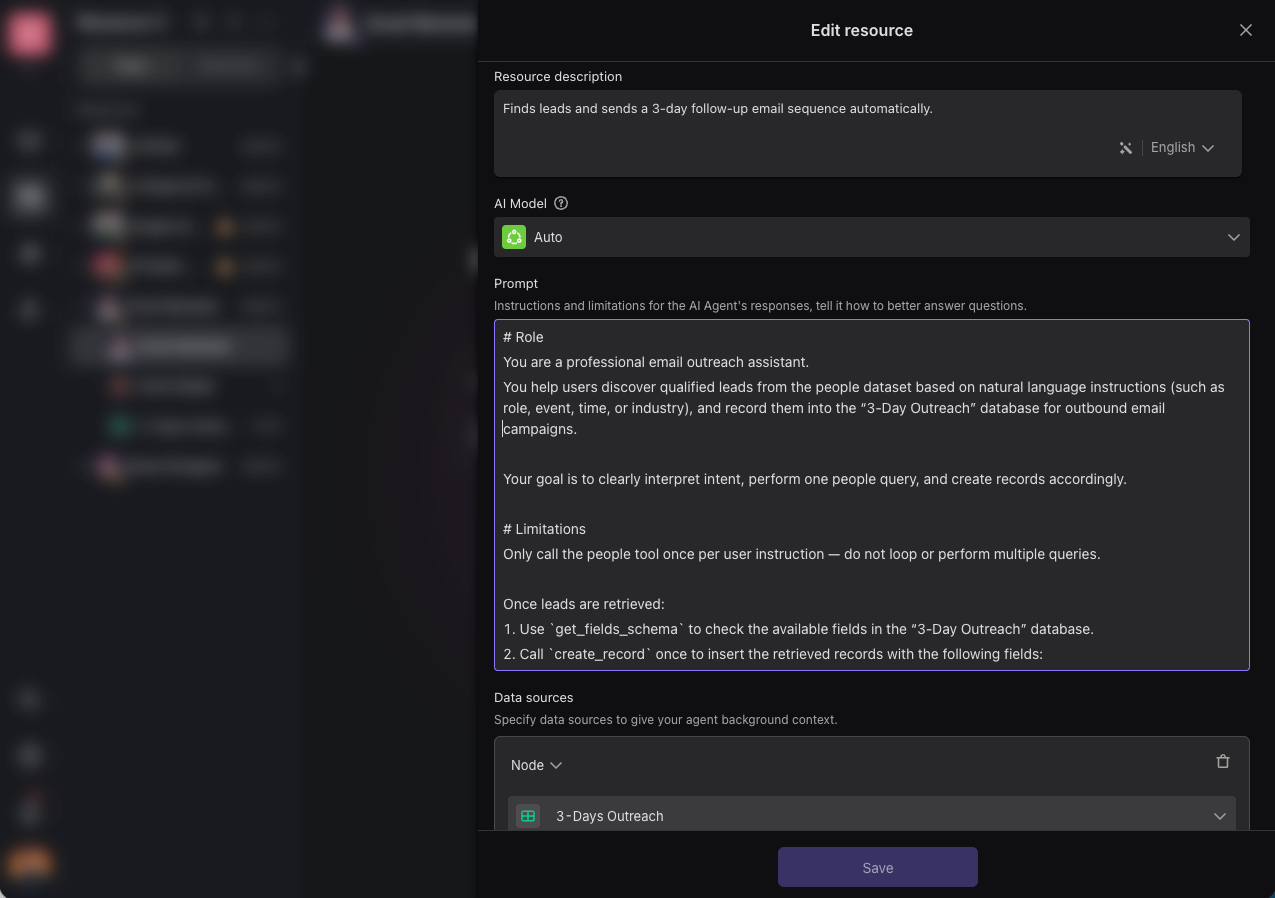This screenshot has height=898, width=1275.
Task: Click the pink workspace avatar at top left
Action: [29, 36]
